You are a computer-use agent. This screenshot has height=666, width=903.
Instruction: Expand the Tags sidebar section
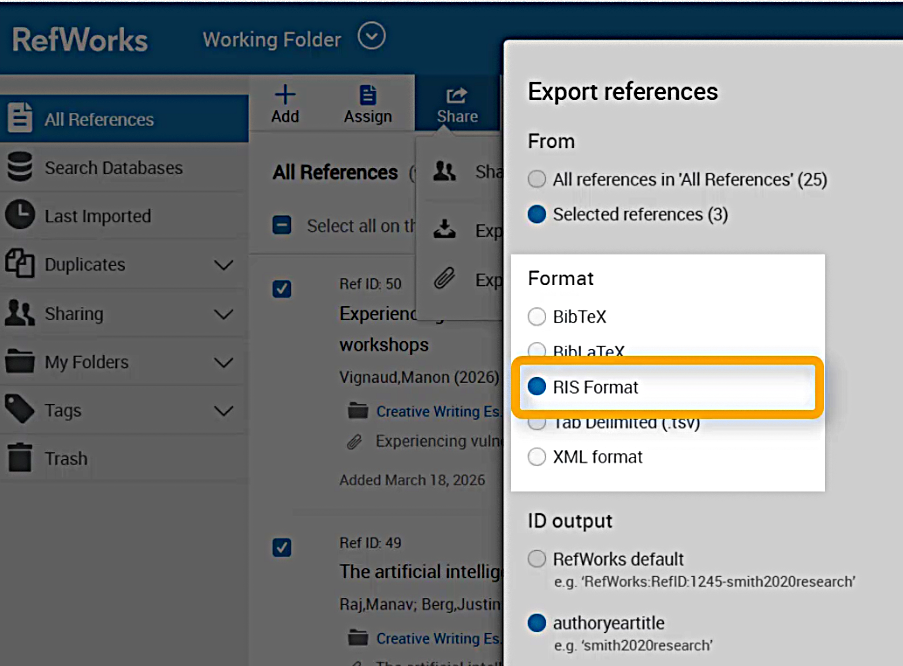pos(224,410)
